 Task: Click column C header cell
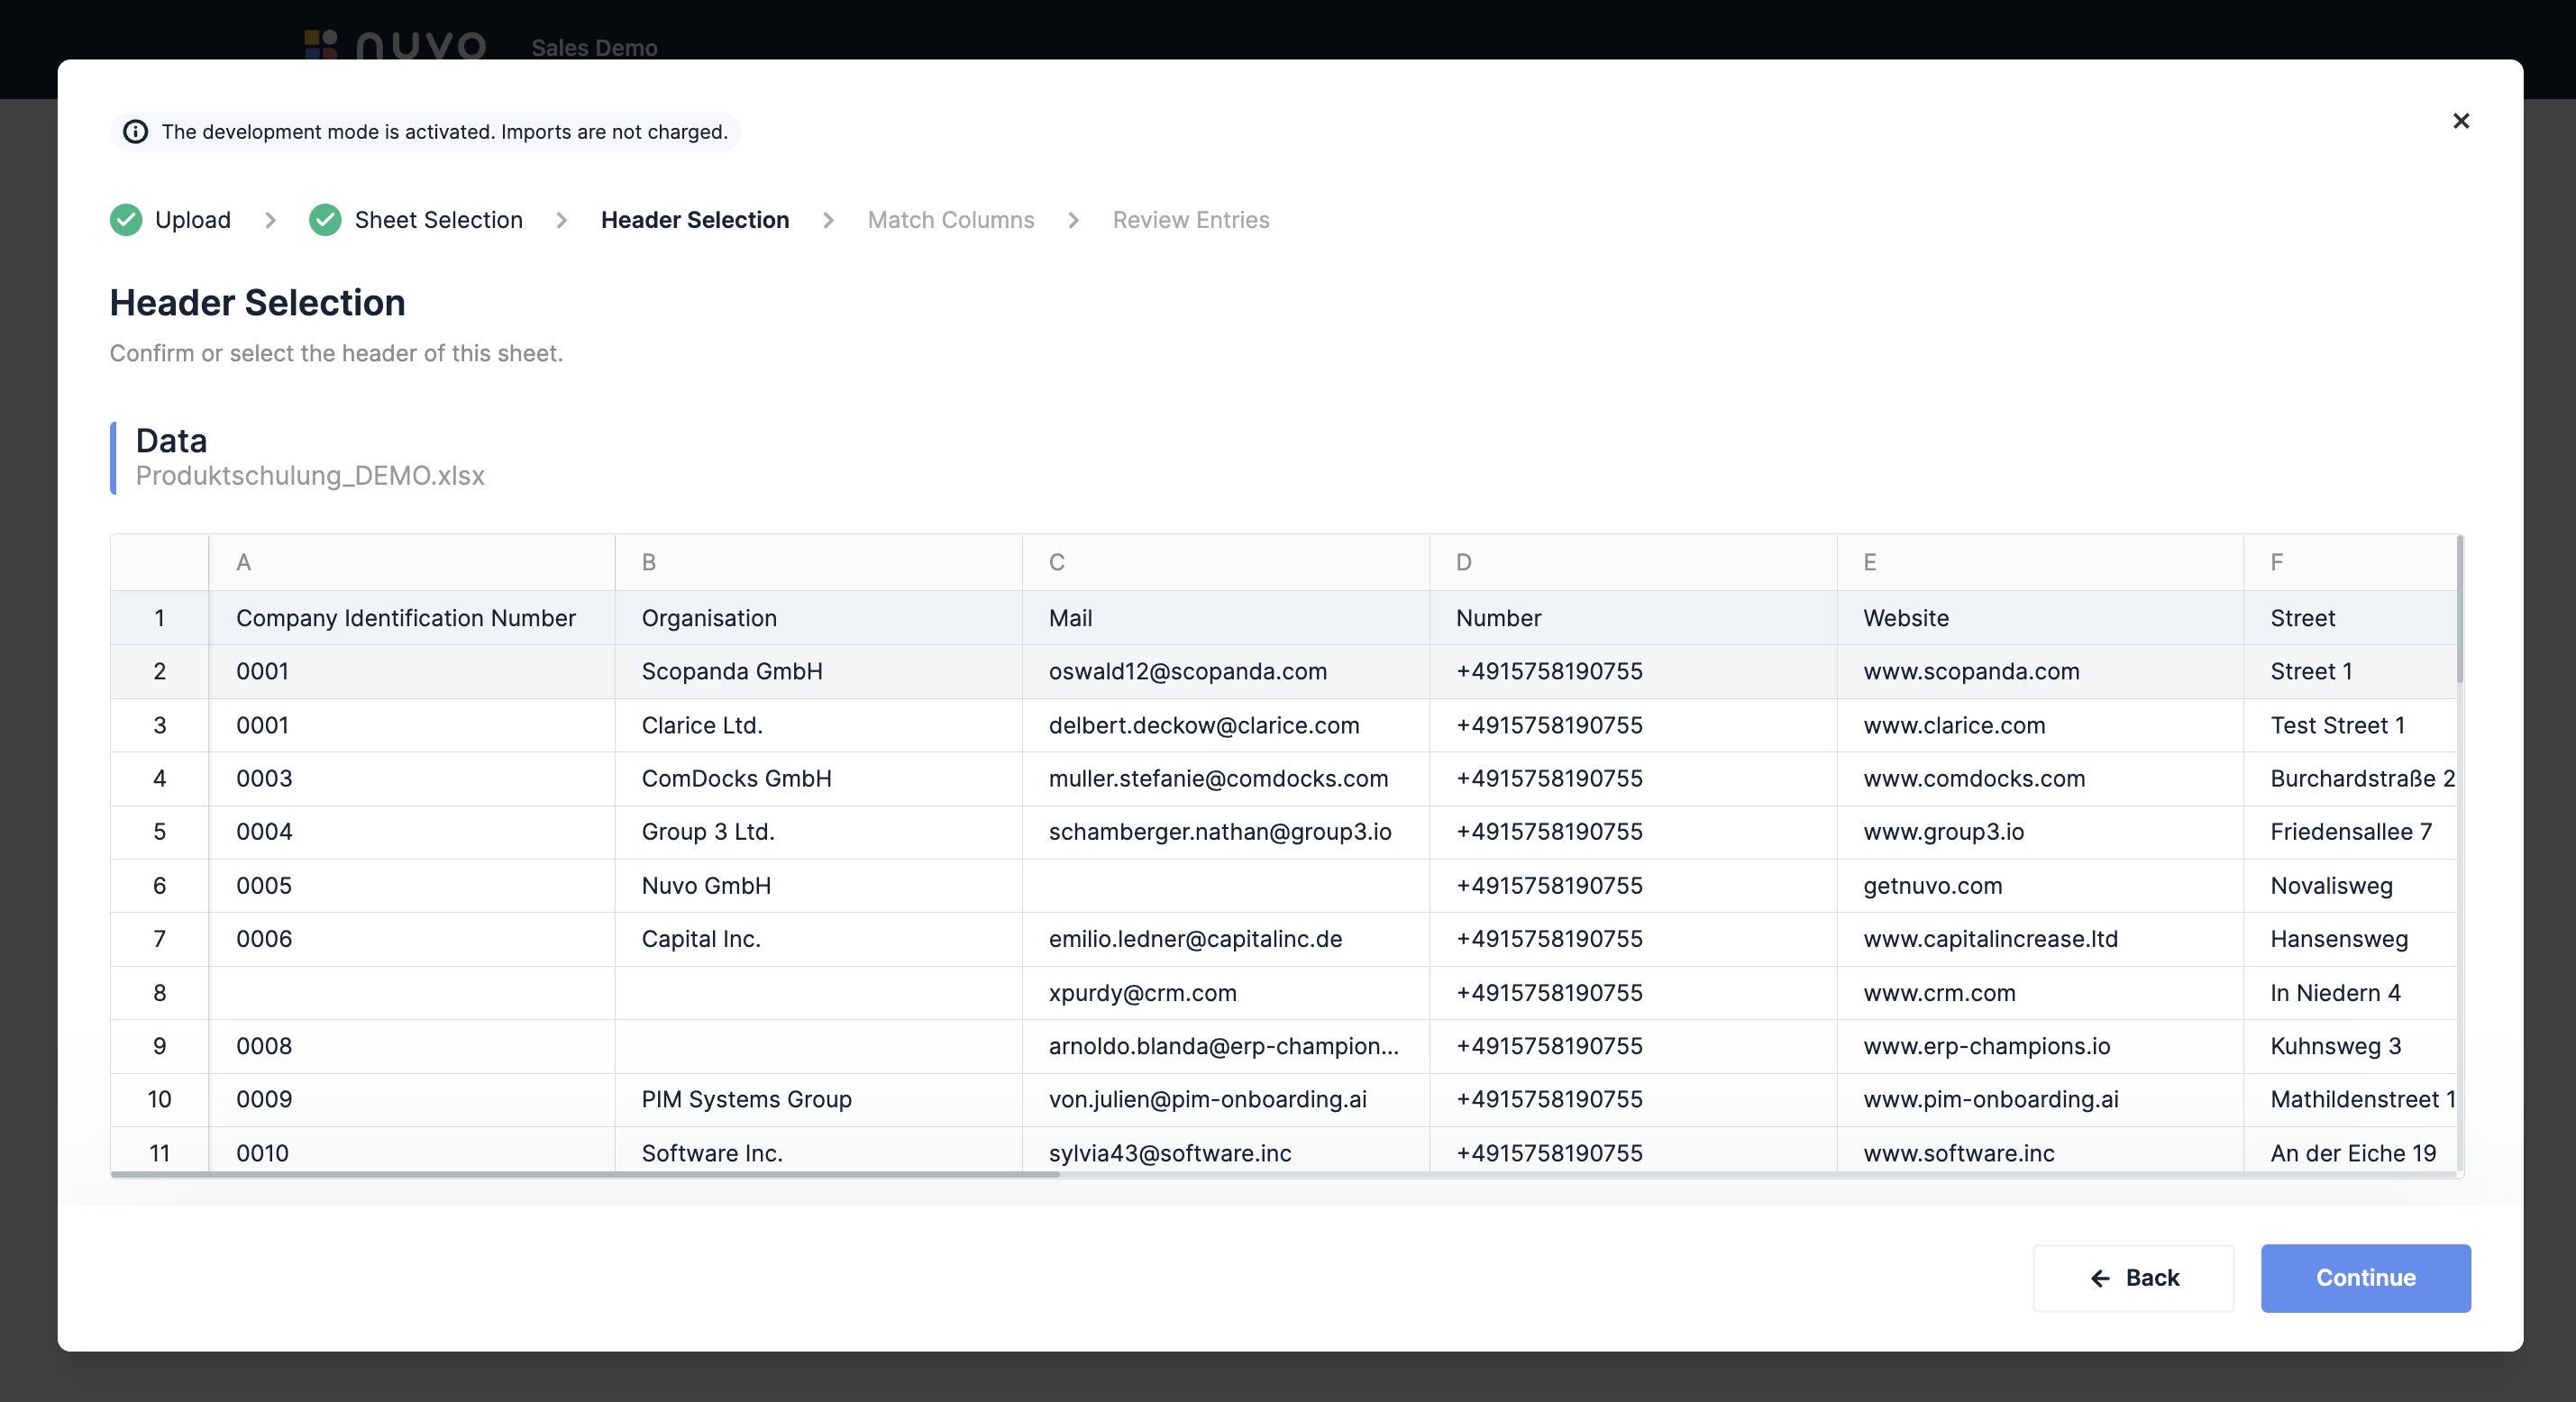[x=1225, y=562]
